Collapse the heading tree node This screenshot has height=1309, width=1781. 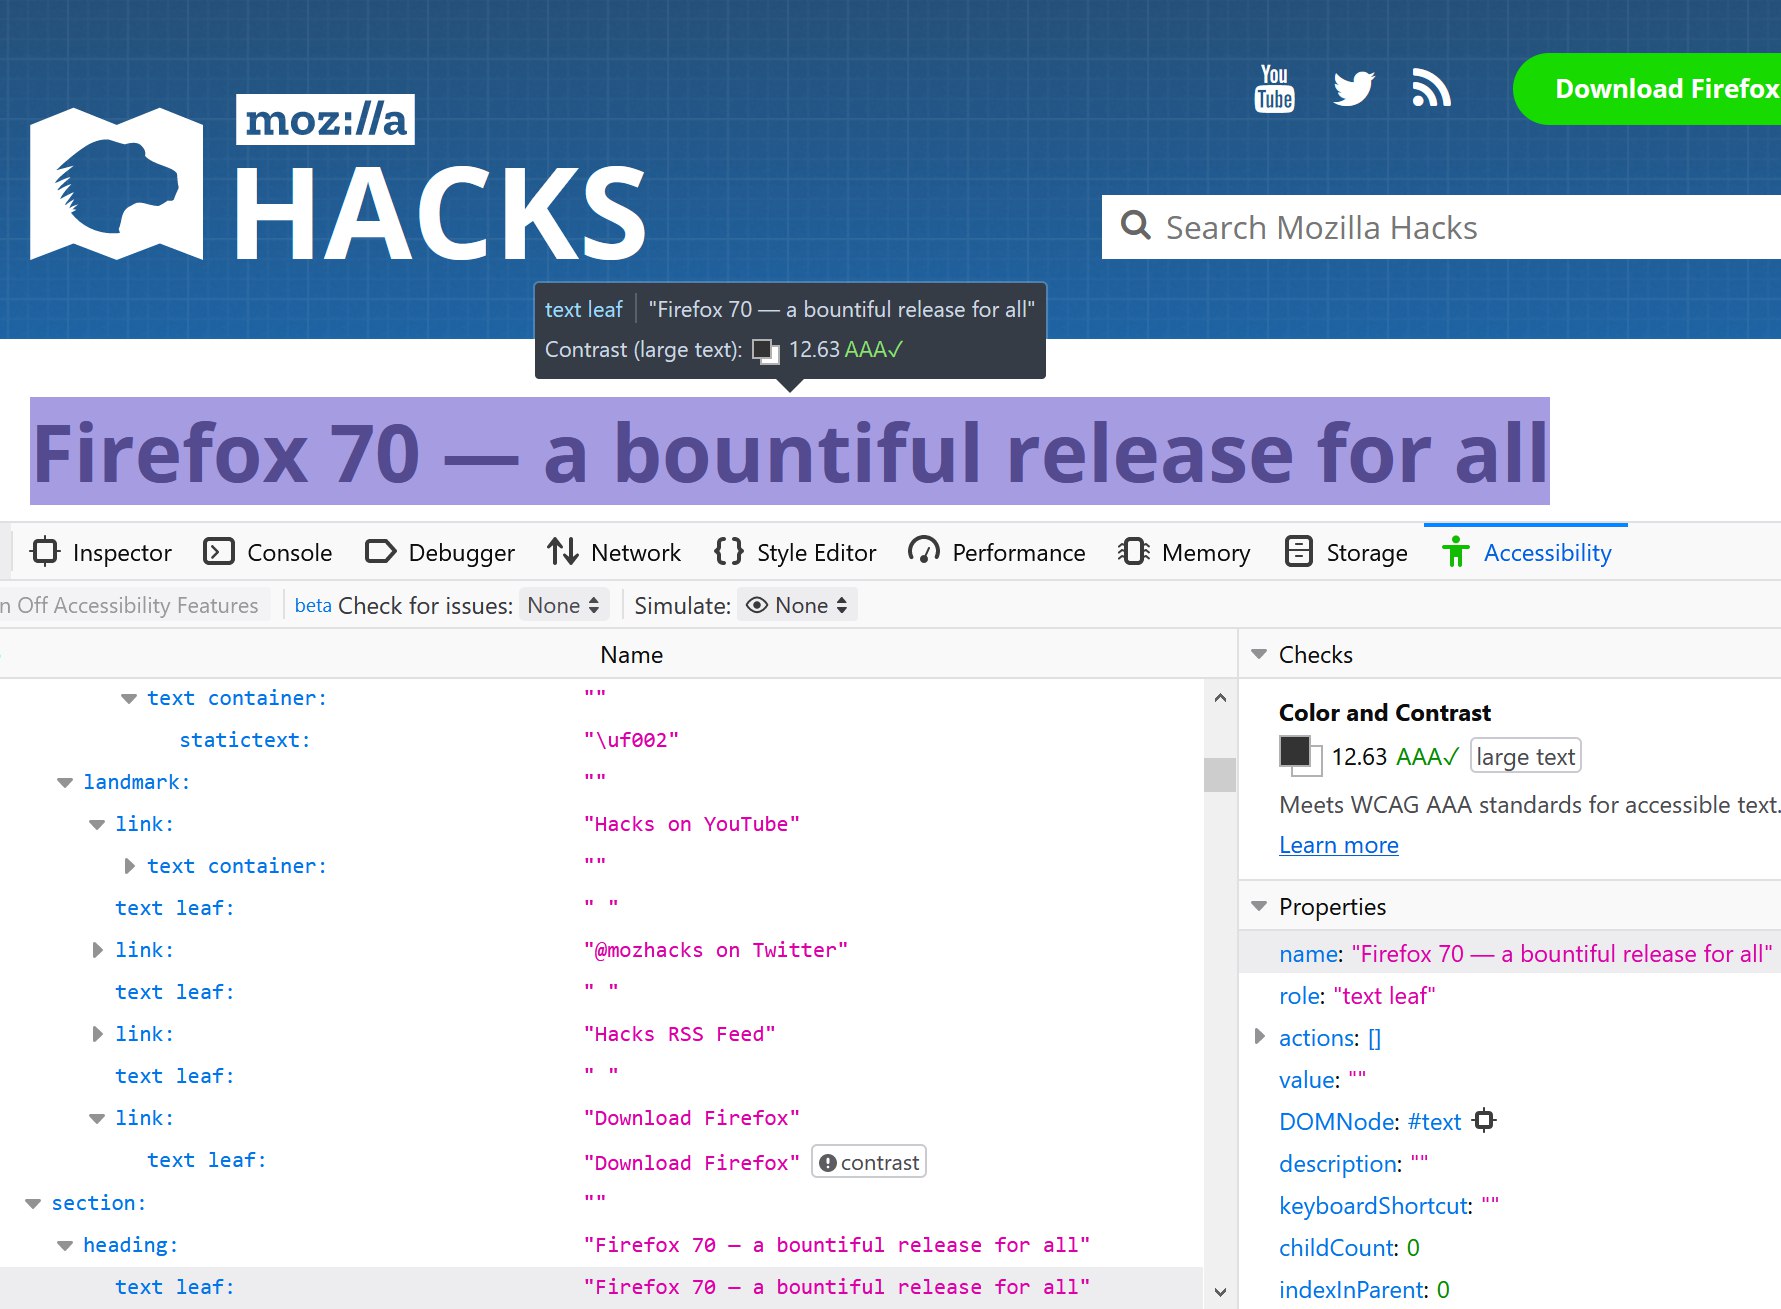click(64, 1245)
